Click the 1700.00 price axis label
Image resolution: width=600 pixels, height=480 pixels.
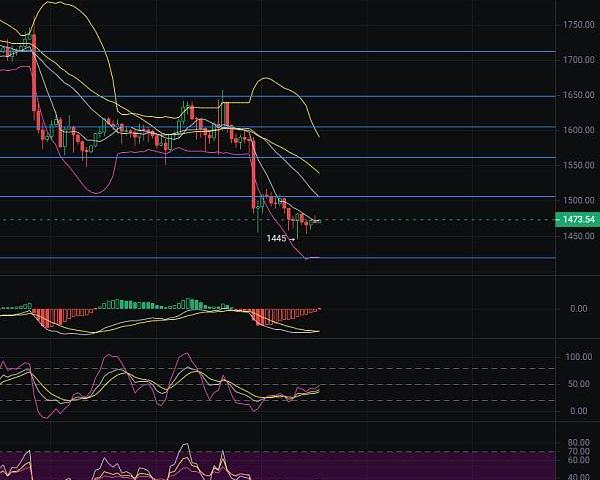(x=578, y=60)
